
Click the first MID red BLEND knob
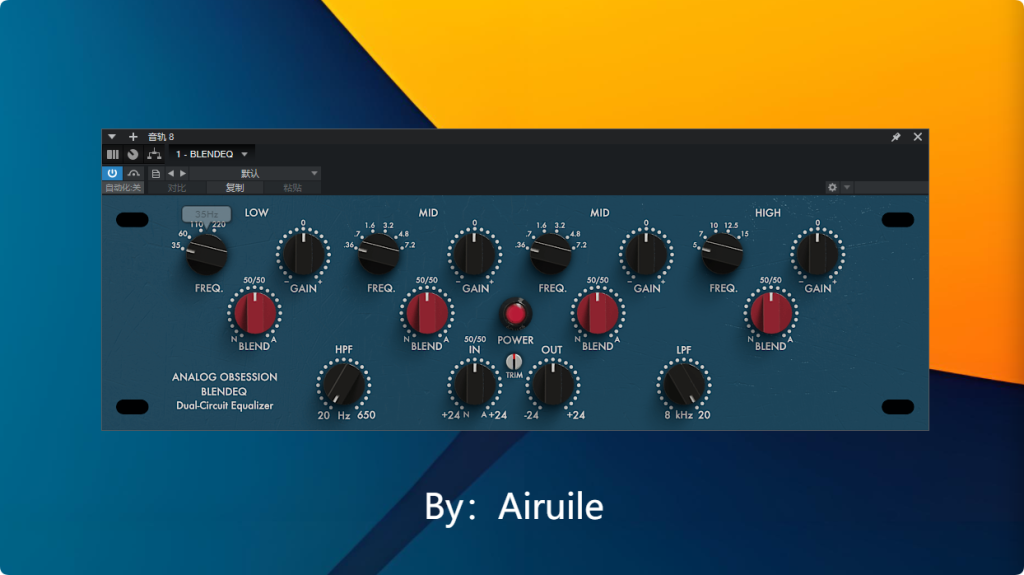click(x=427, y=313)
